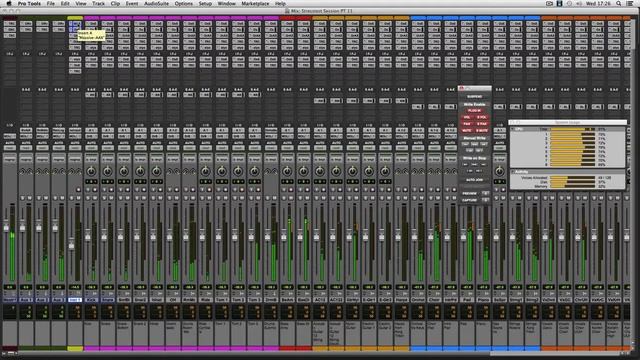Open the input selector on Tom 2 track

(238, 131)
